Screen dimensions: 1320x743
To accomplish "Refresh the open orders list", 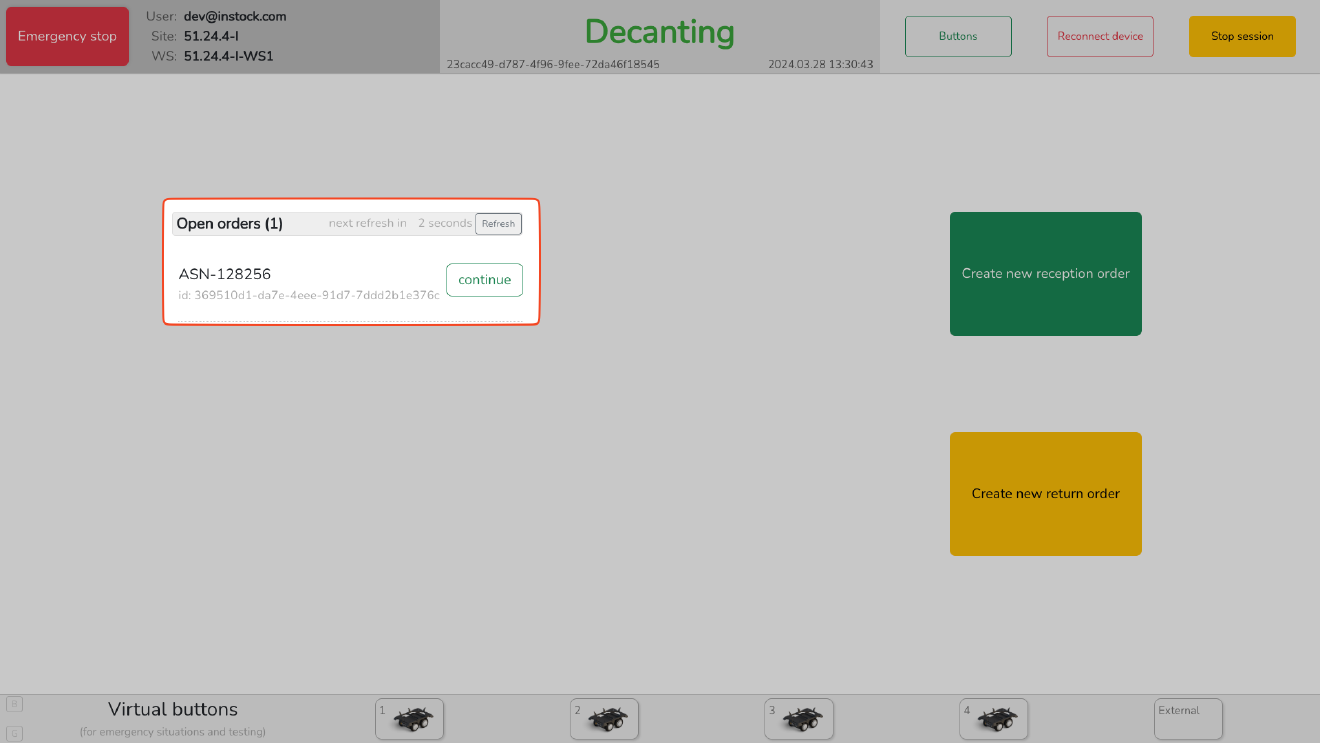I will coord(498,223).
